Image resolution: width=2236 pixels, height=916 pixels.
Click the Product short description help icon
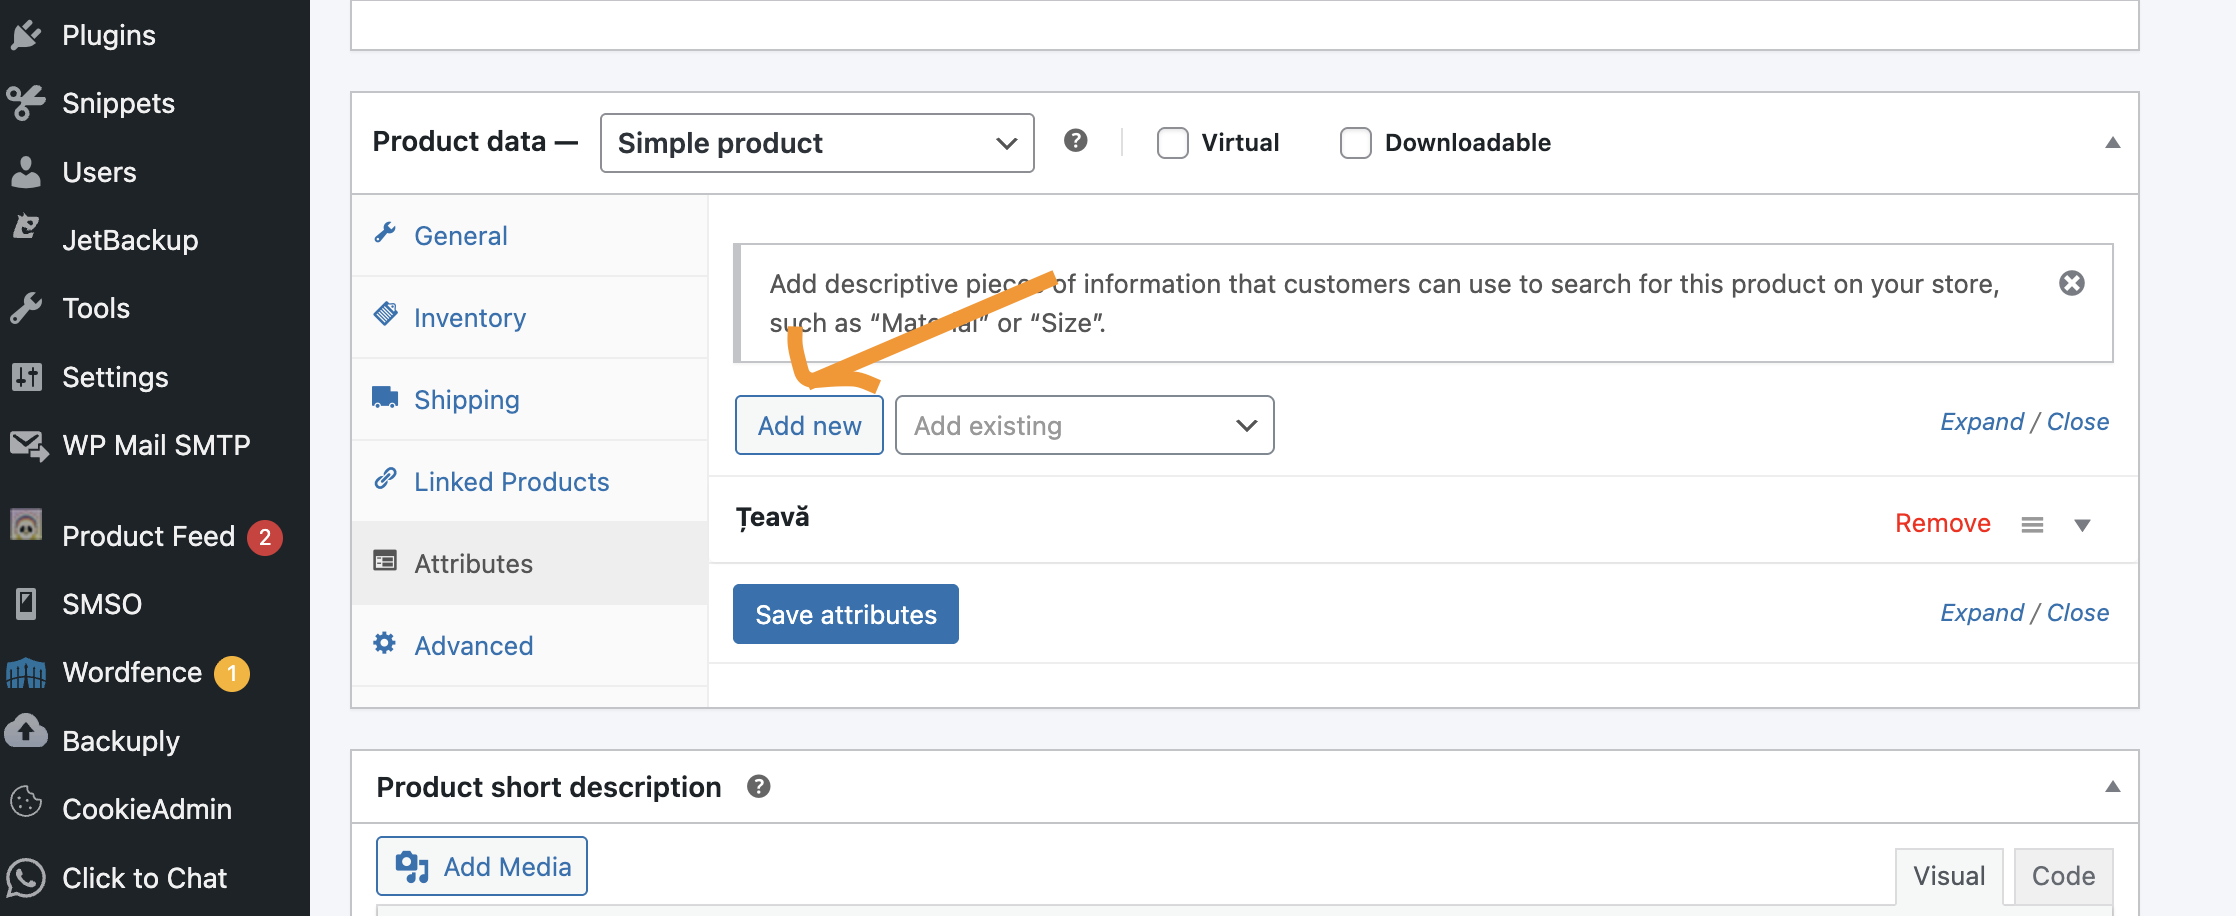pos(758,787)
